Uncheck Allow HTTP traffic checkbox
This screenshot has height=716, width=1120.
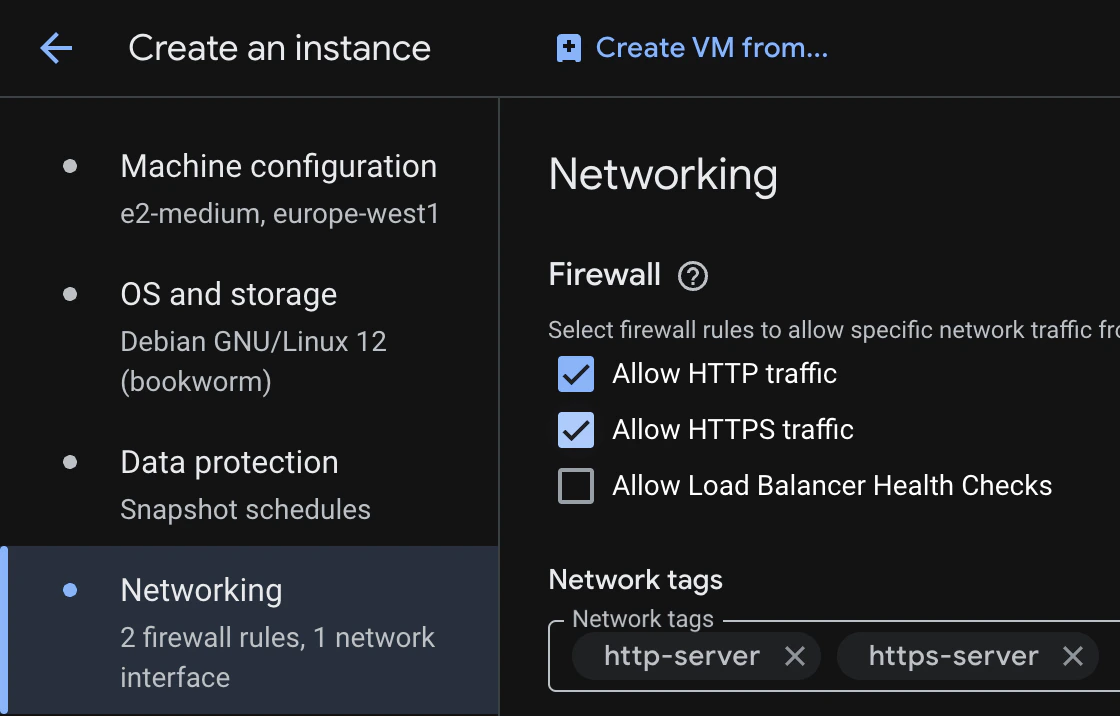click(576, 374)
